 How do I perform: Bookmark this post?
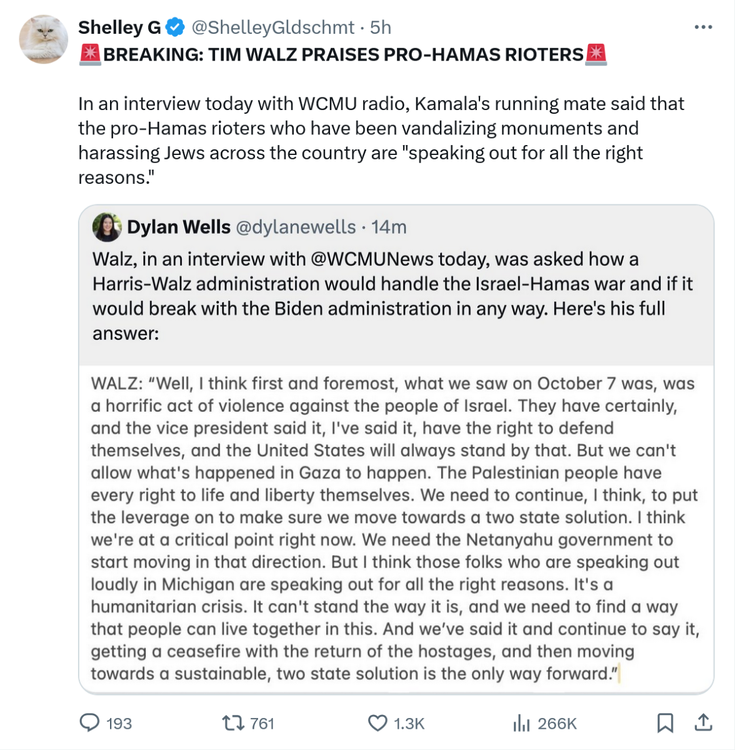coord(665,723)
